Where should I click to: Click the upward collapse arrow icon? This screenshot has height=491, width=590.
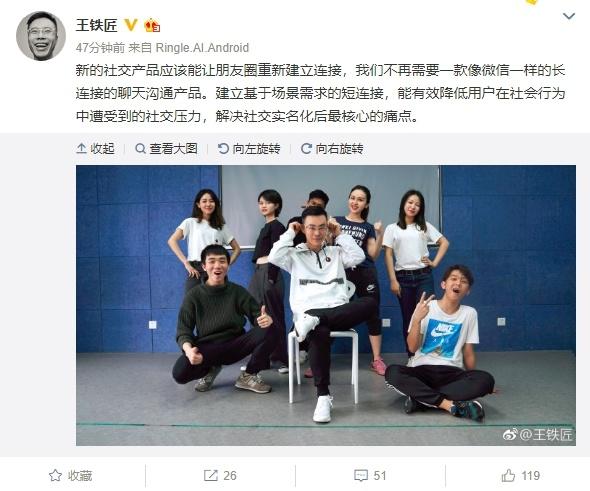coord(81,149)
